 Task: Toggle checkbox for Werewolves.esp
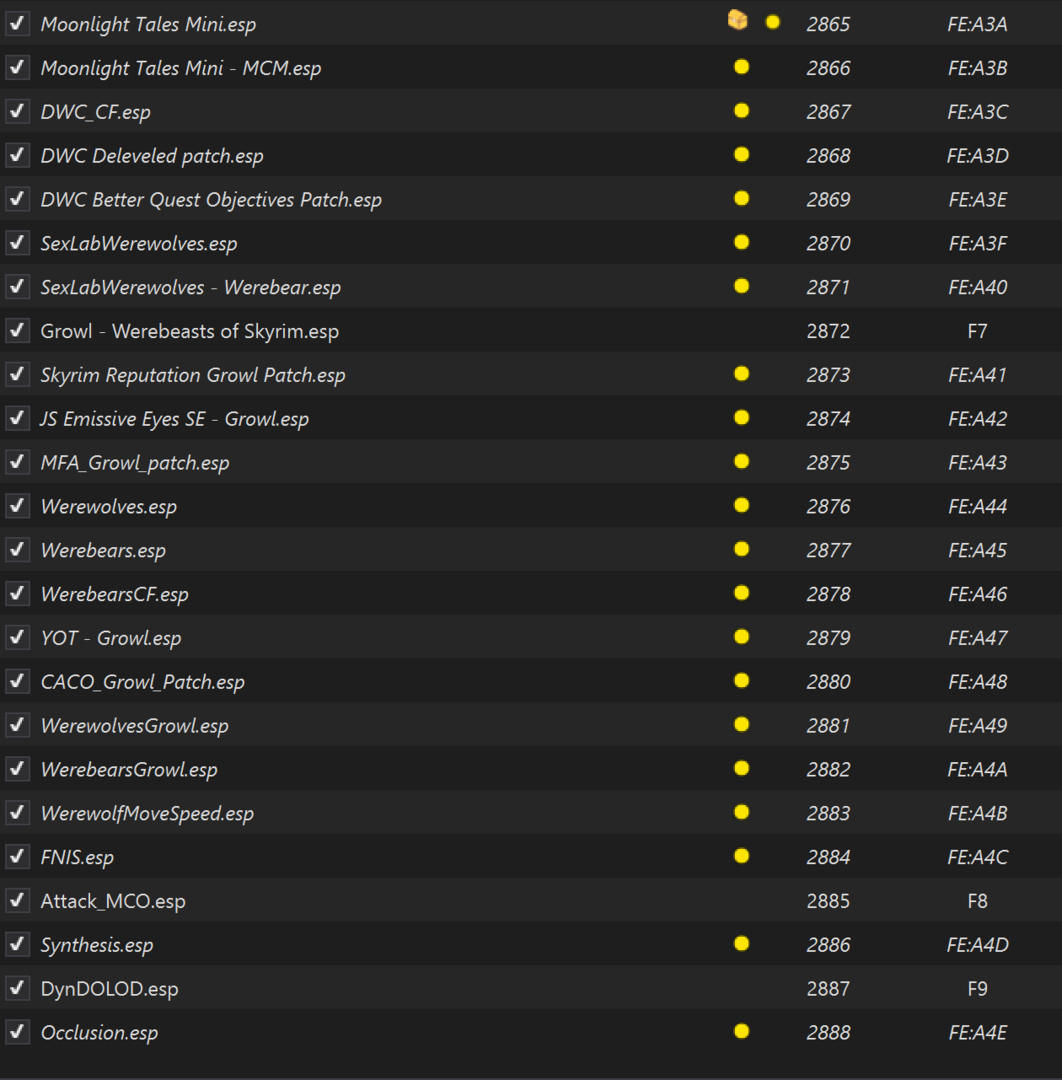point(17,506)
